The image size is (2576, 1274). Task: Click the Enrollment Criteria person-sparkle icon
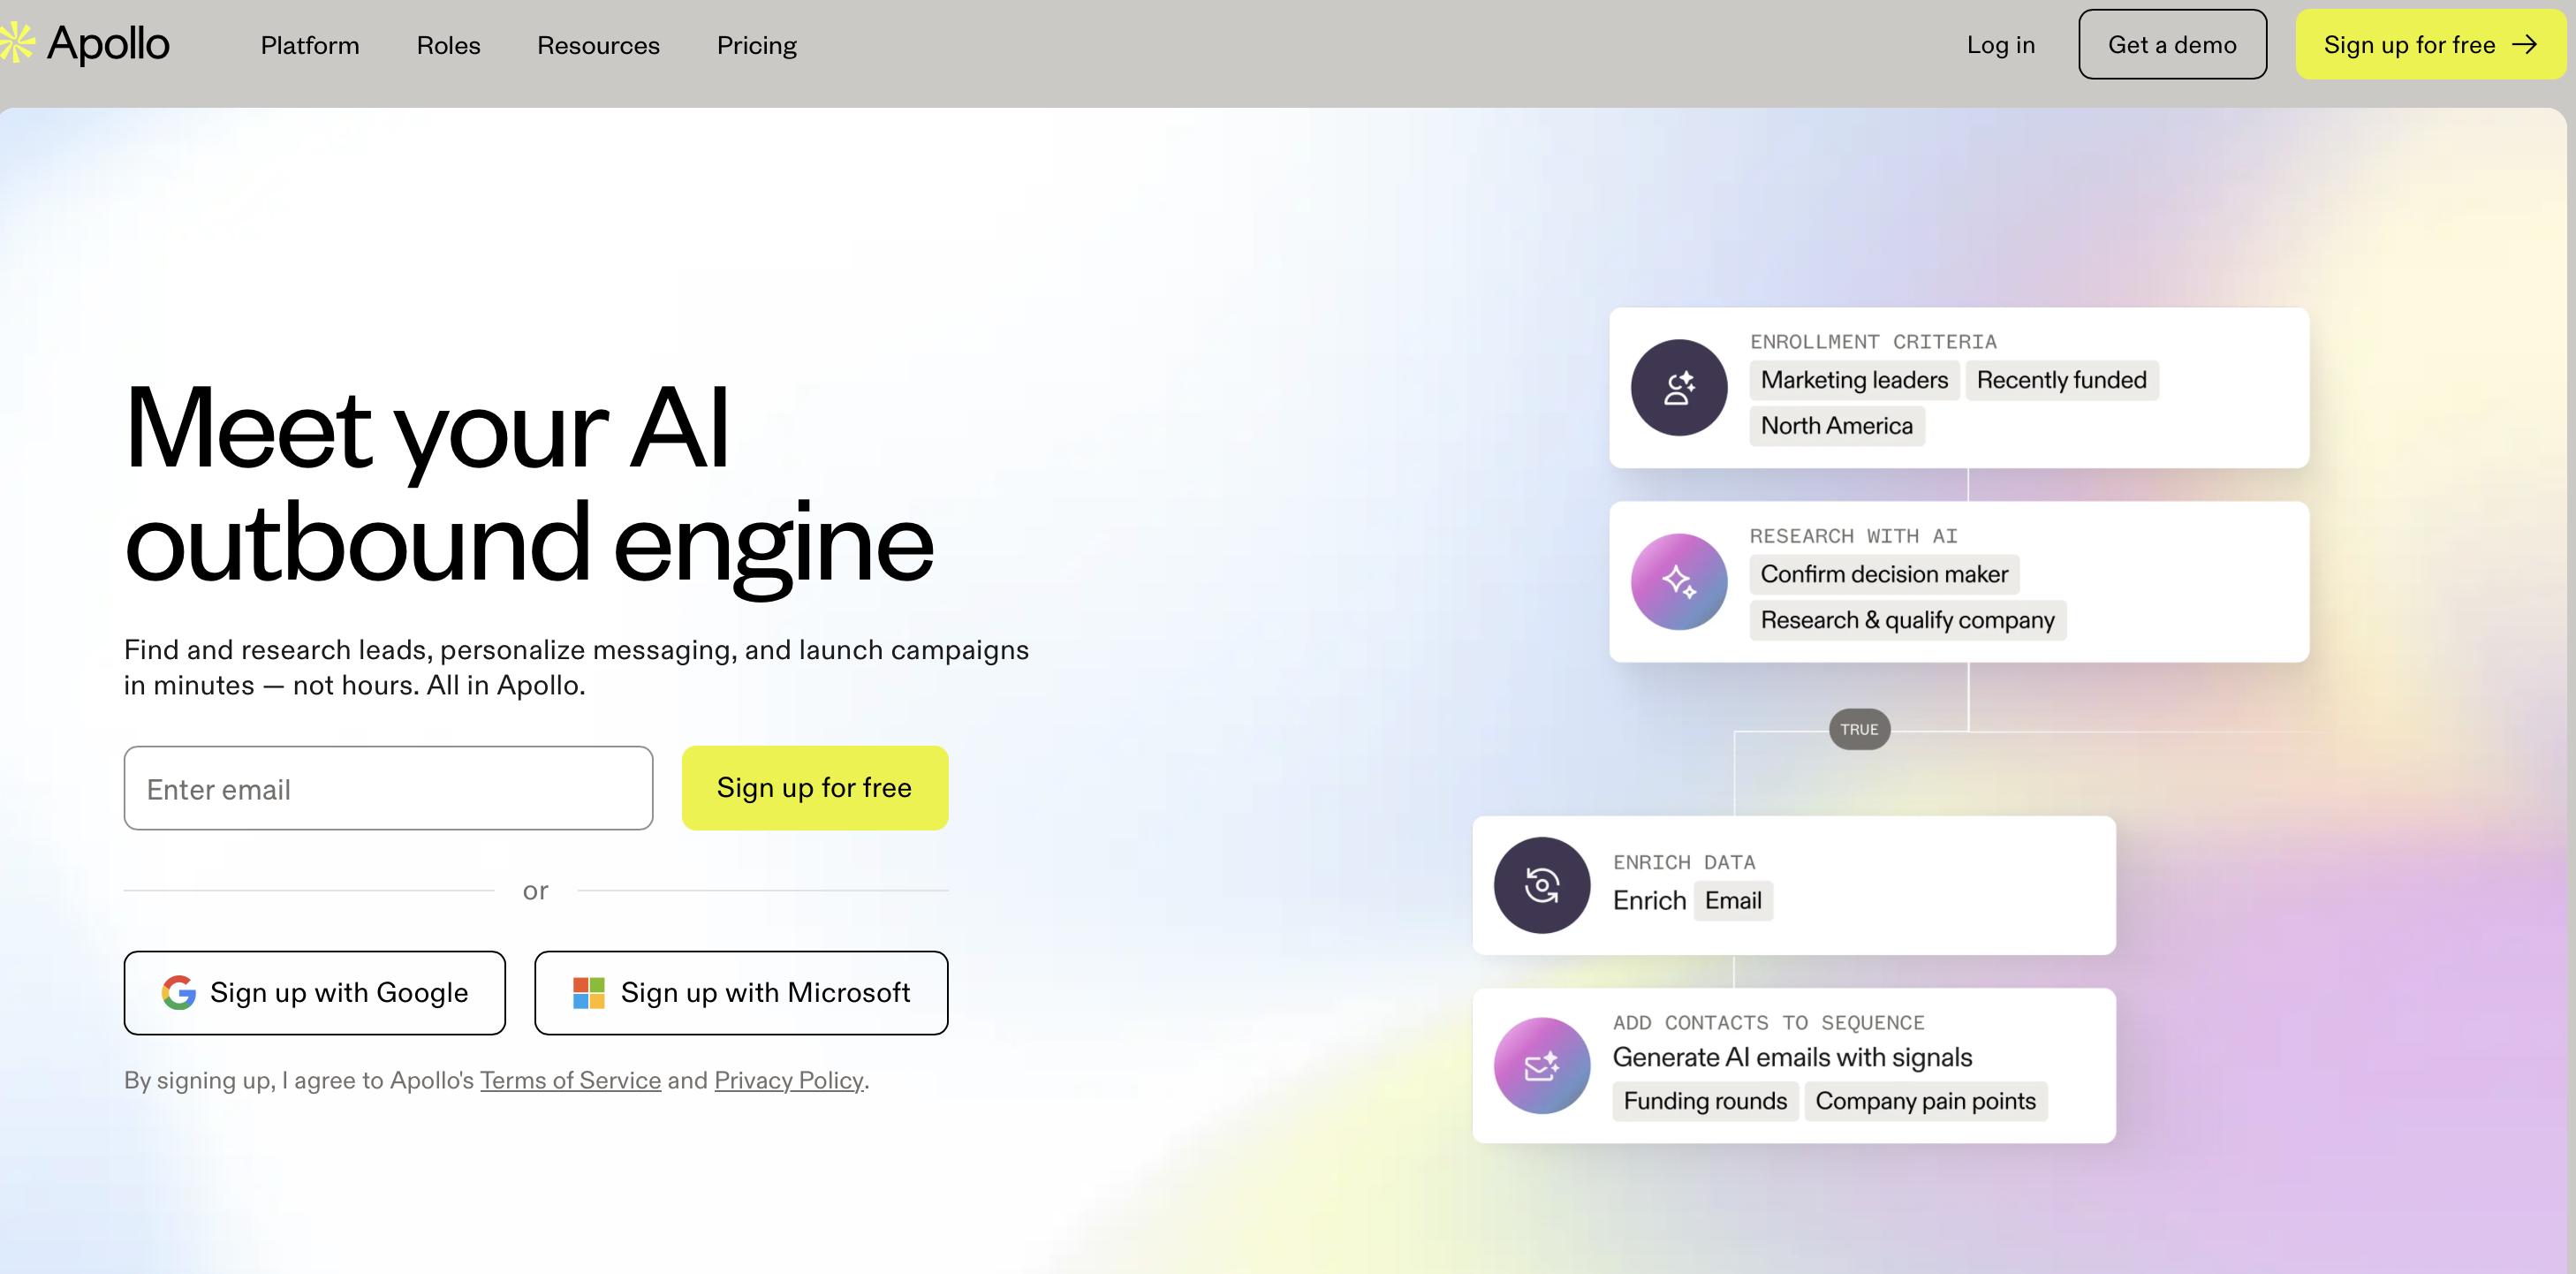point(1679,388)
